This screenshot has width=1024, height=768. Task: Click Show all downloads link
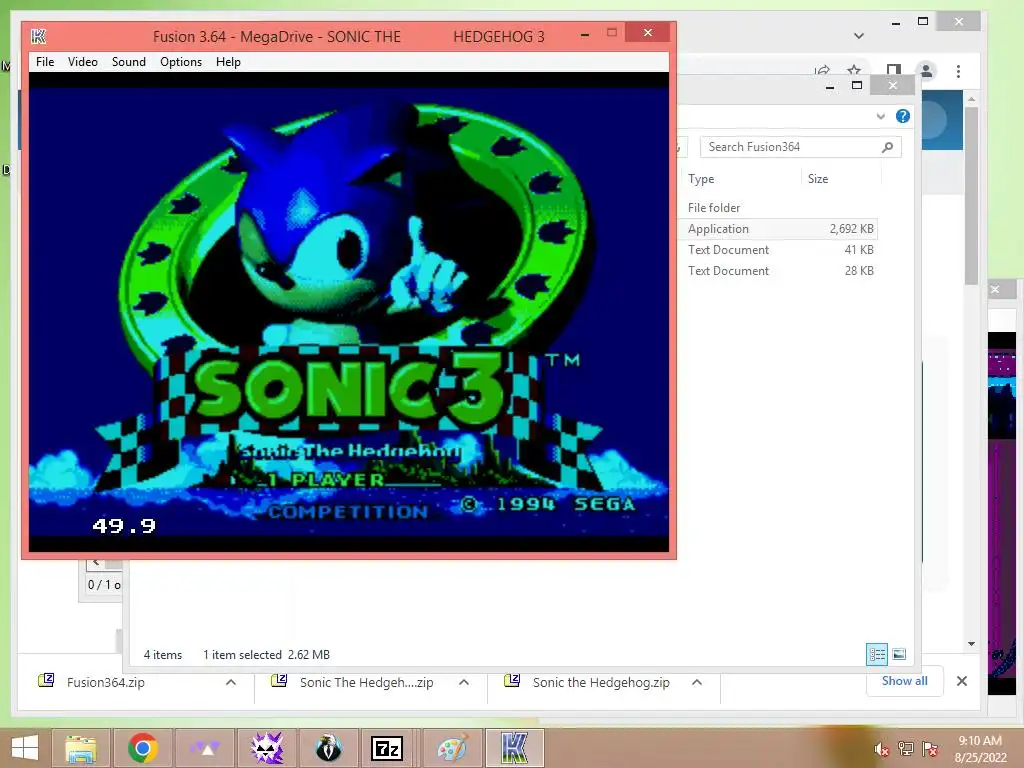coord(904,680)
